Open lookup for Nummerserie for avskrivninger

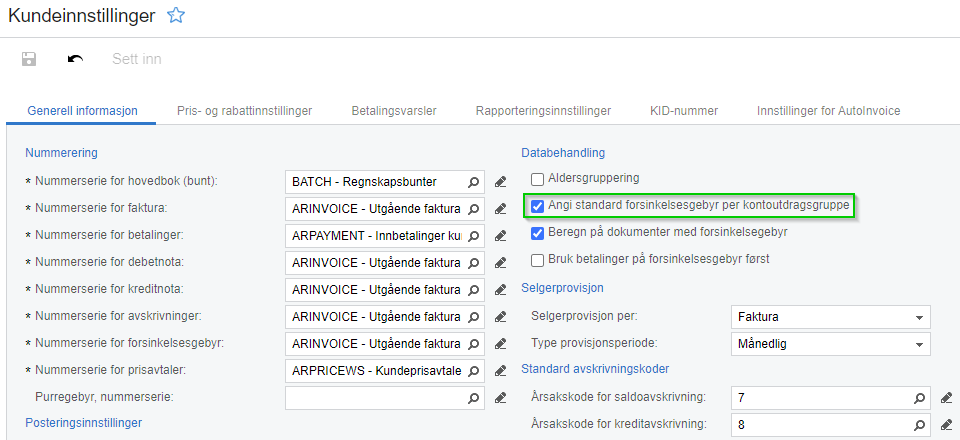coord(473,316)
